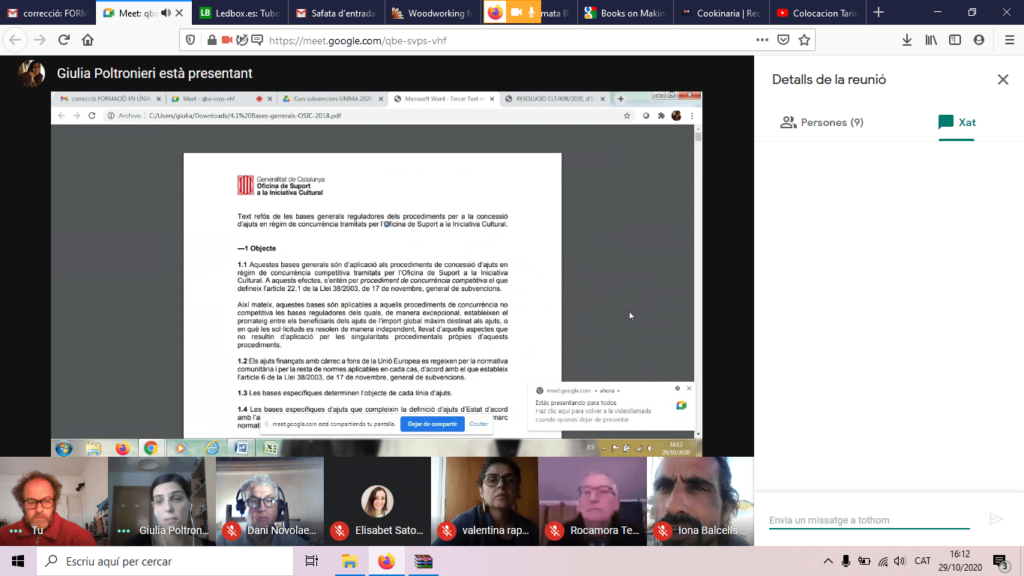Screen dimensions: 1024x576
Task: Open Firefox downloads panel
Action: (x=906, y=40)
